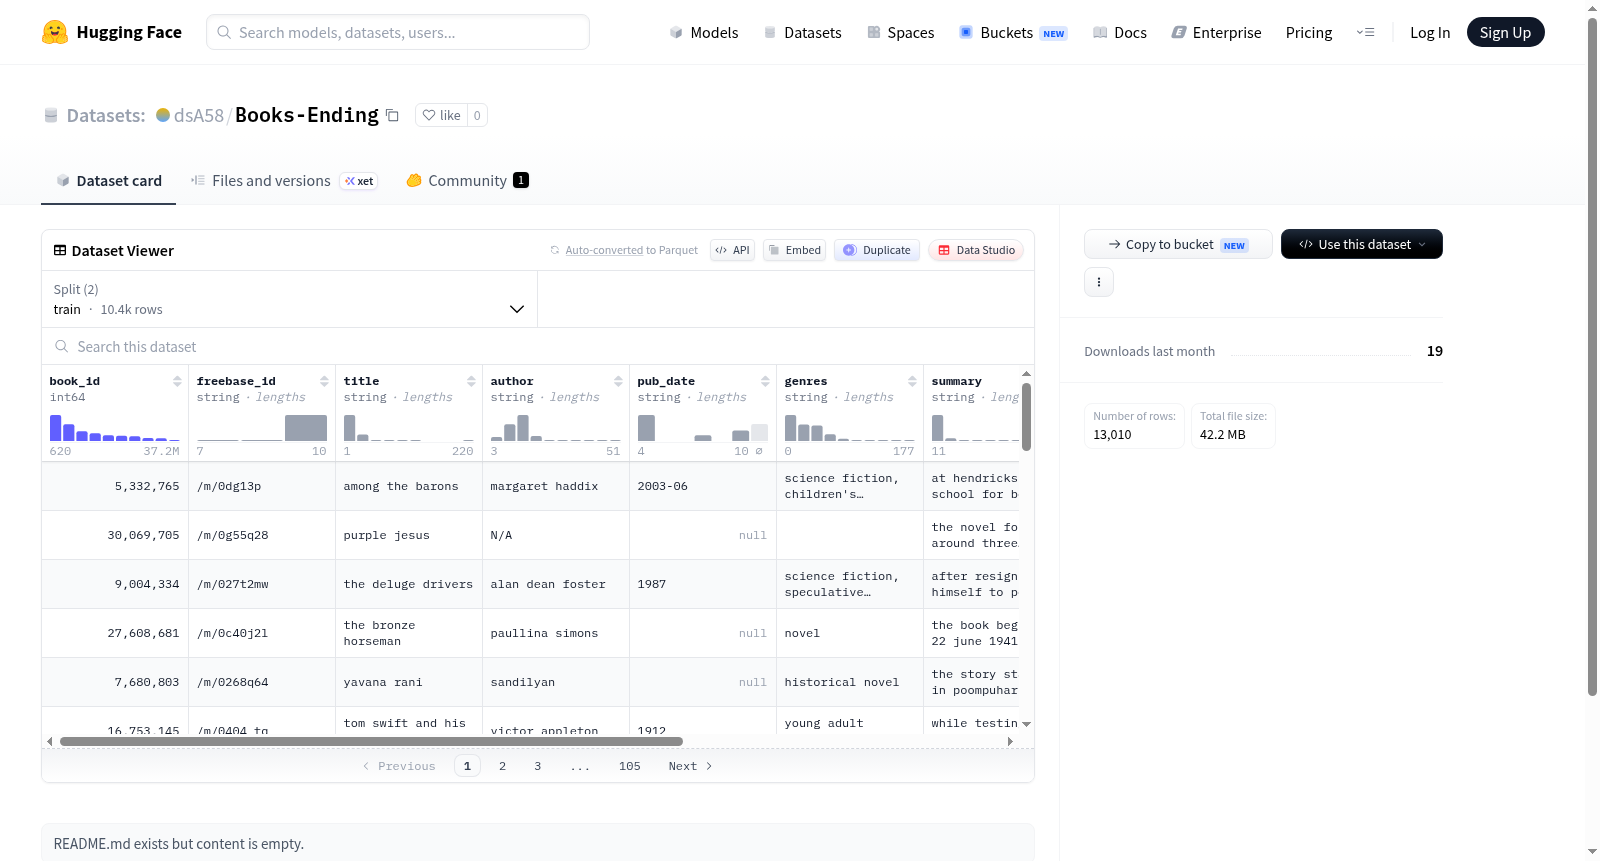Screen dimensions: 1600x861
Task: Click the table horizontal scrollbar
Action: [371, 741]
